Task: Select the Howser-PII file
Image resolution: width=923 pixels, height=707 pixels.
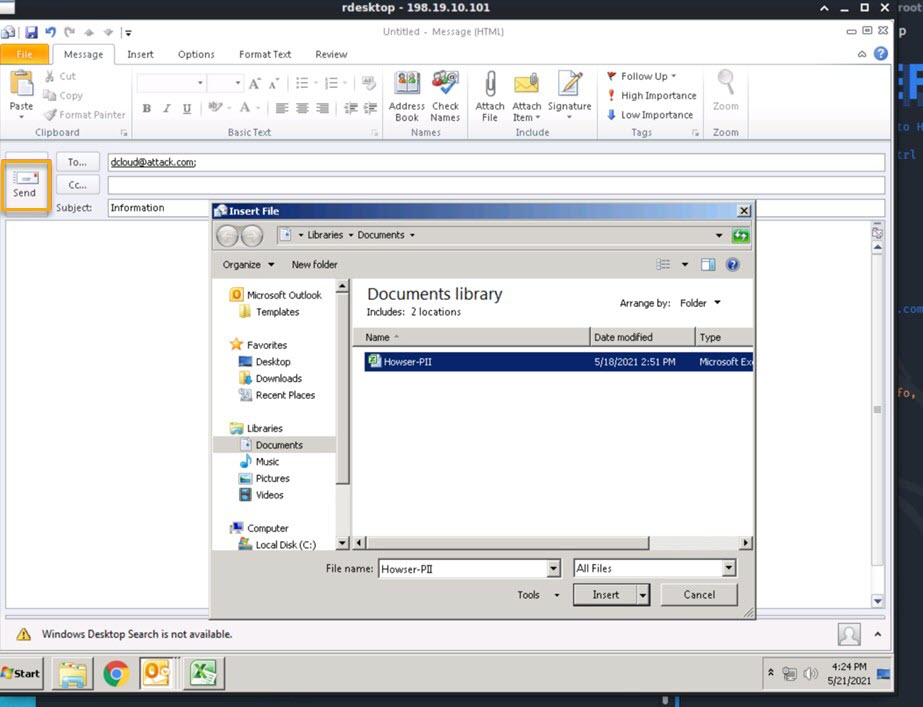Action: (x=558, y=361)
